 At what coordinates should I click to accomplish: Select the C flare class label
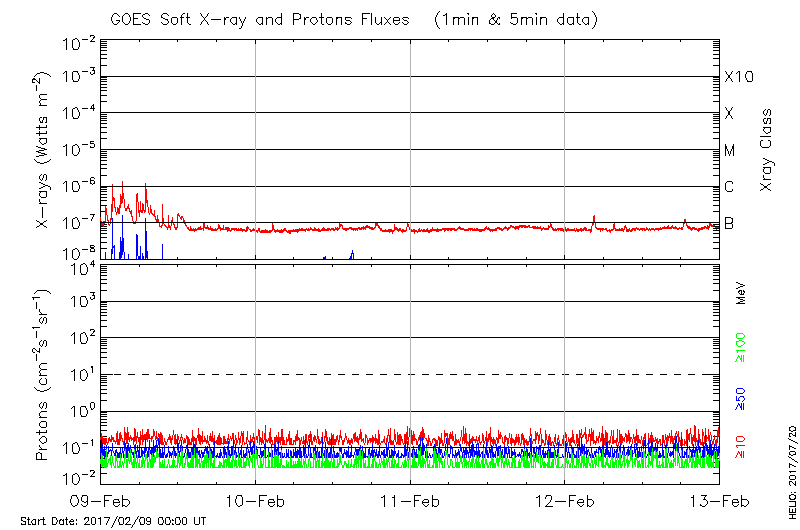729,187
